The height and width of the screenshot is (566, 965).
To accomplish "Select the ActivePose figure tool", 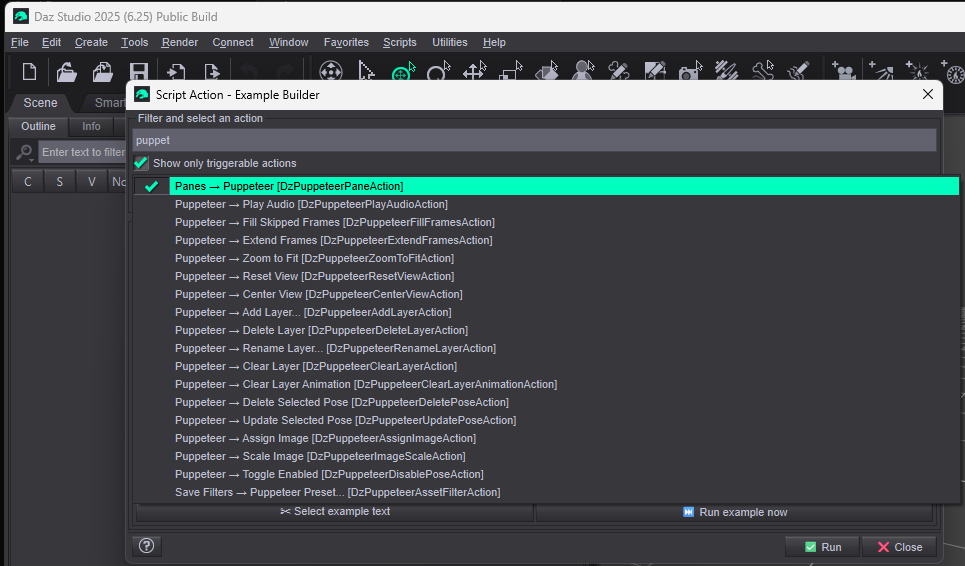I will tap(583, 71).
